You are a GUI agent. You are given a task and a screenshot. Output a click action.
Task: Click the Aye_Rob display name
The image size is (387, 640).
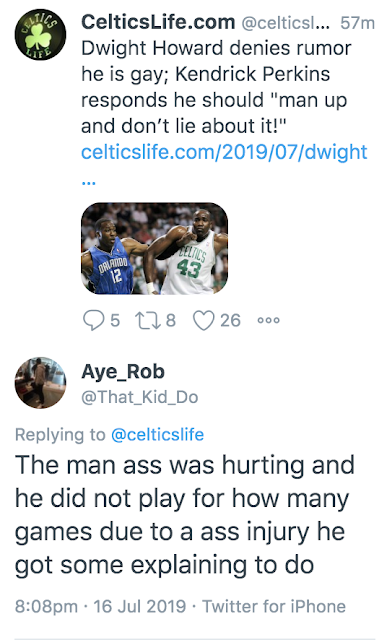click(x=123, y=371)
